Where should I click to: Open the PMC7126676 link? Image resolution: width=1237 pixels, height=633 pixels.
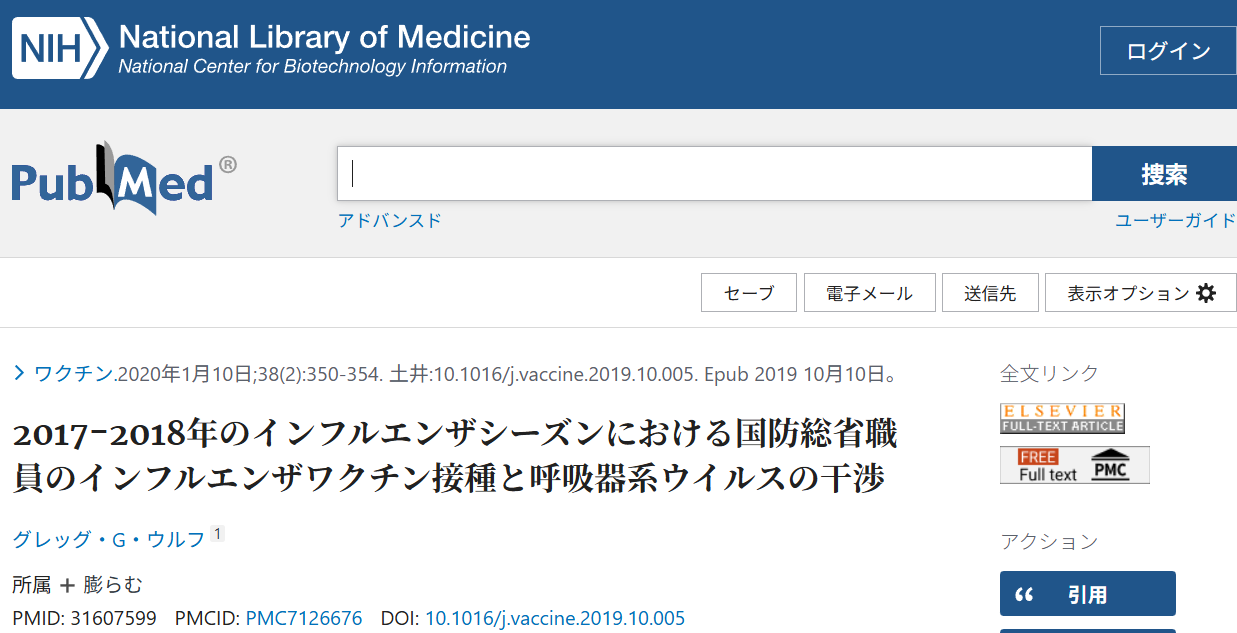304,618
